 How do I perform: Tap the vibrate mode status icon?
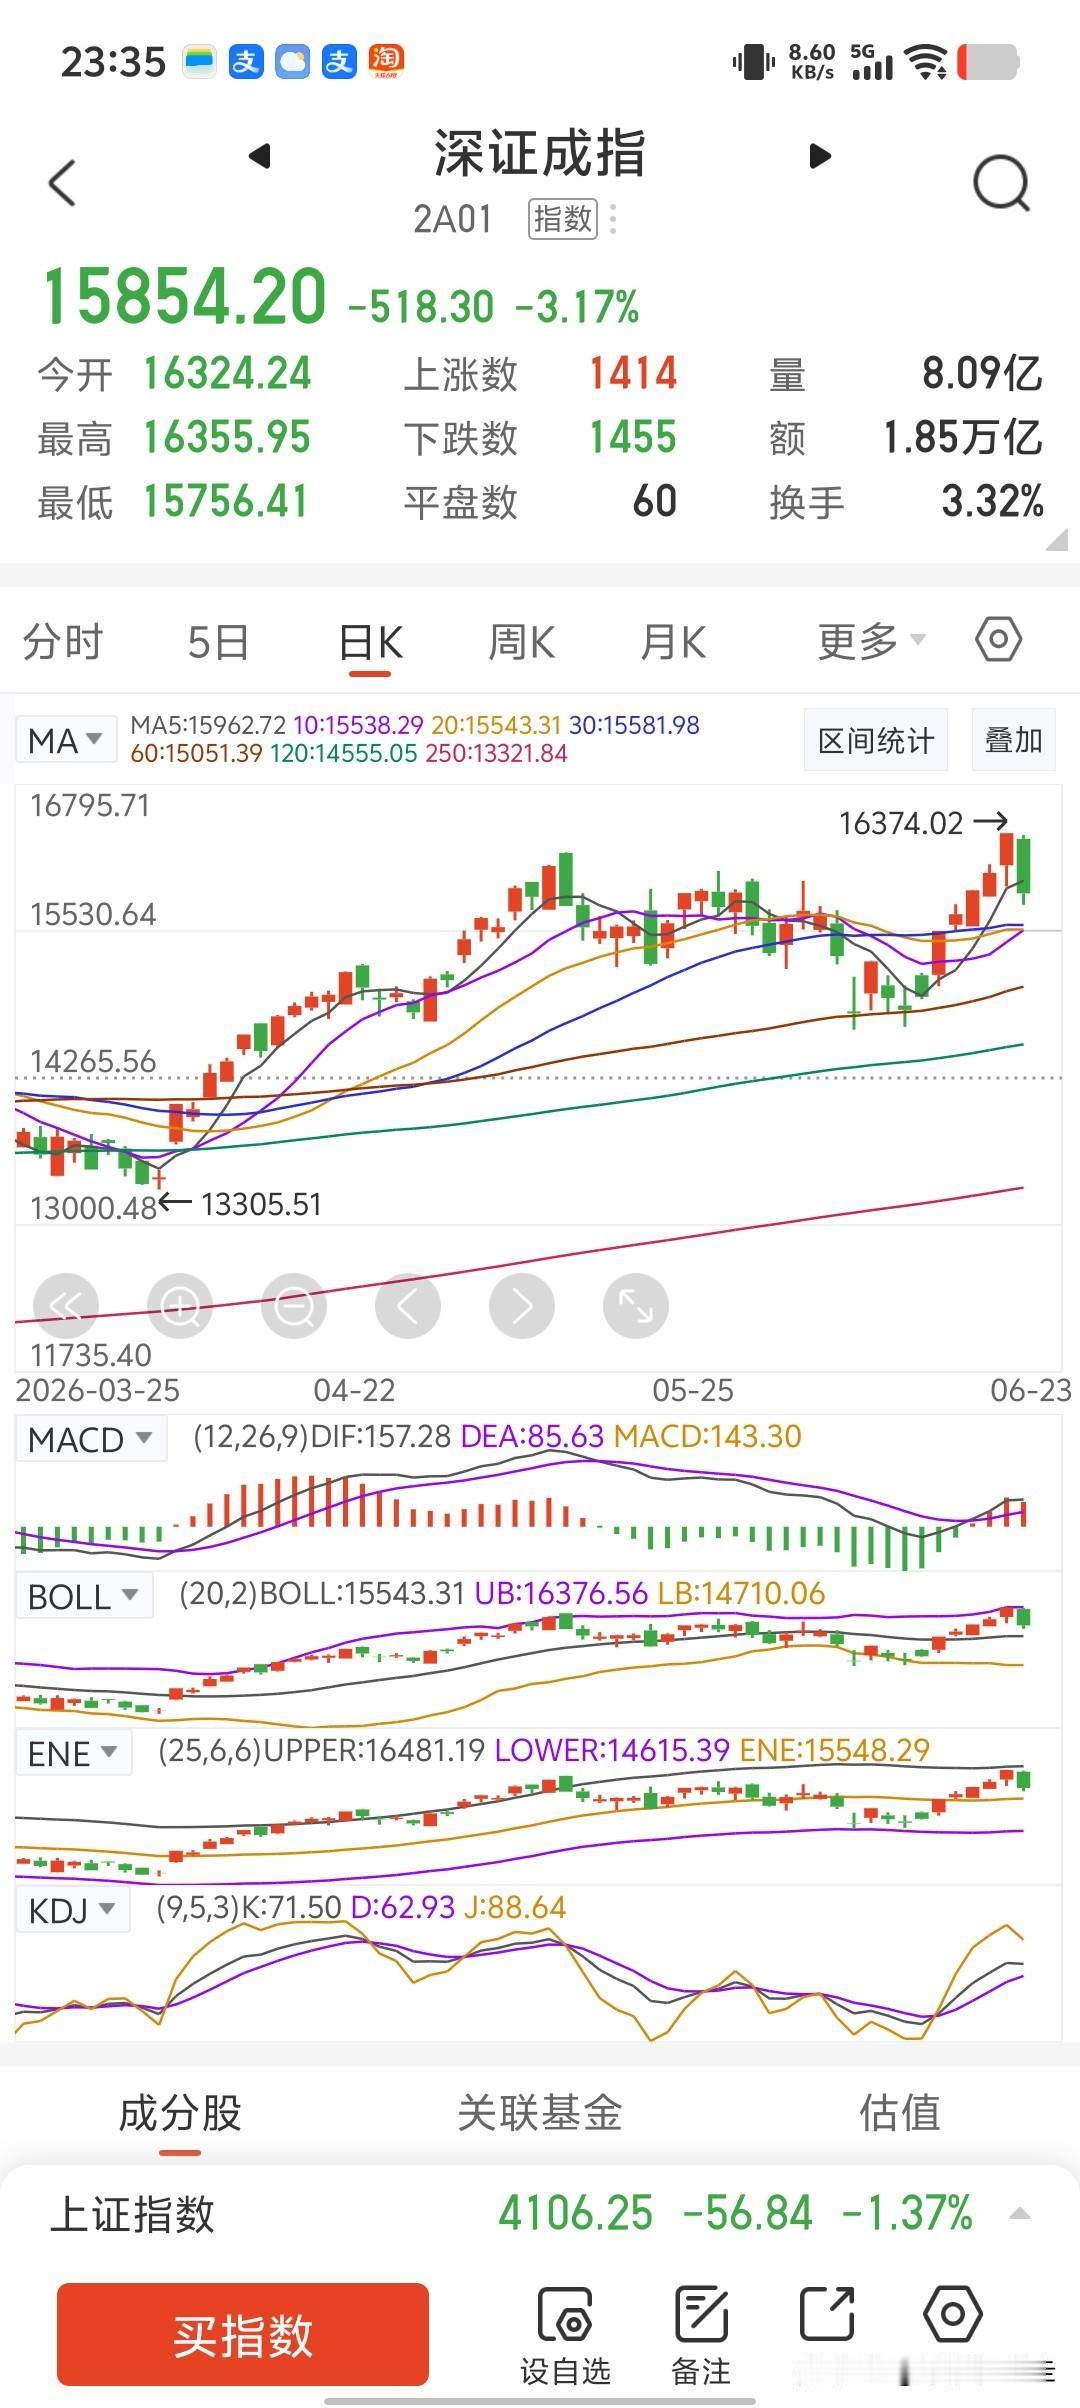pos(753,62)
